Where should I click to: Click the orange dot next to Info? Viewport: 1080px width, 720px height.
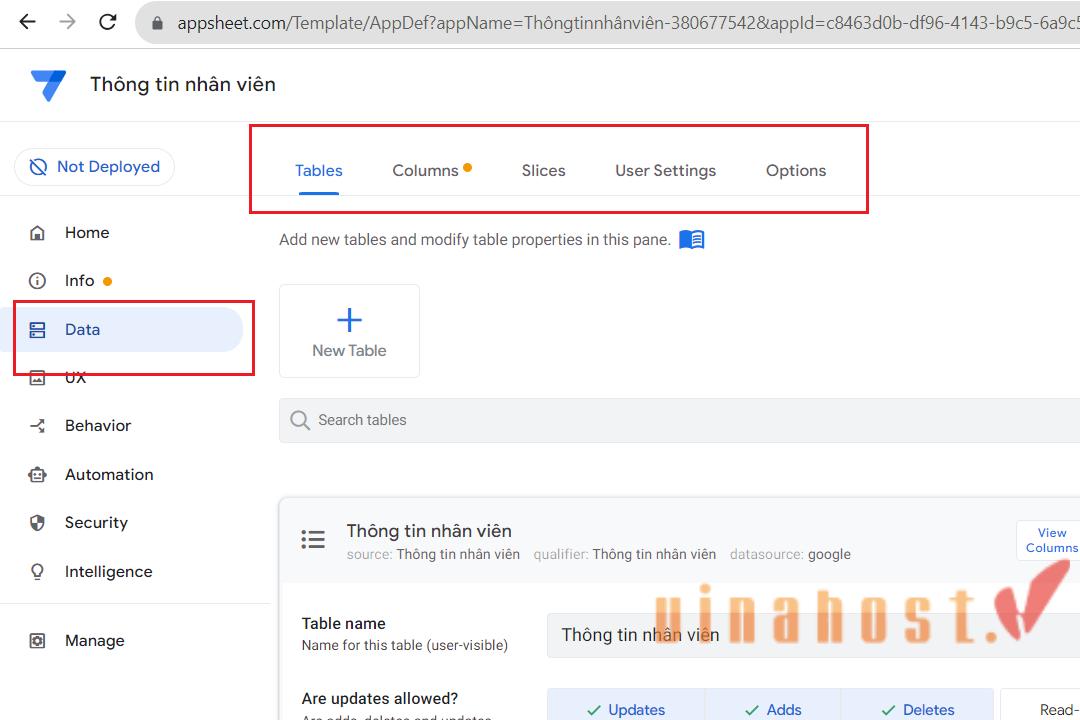[107, 281]
